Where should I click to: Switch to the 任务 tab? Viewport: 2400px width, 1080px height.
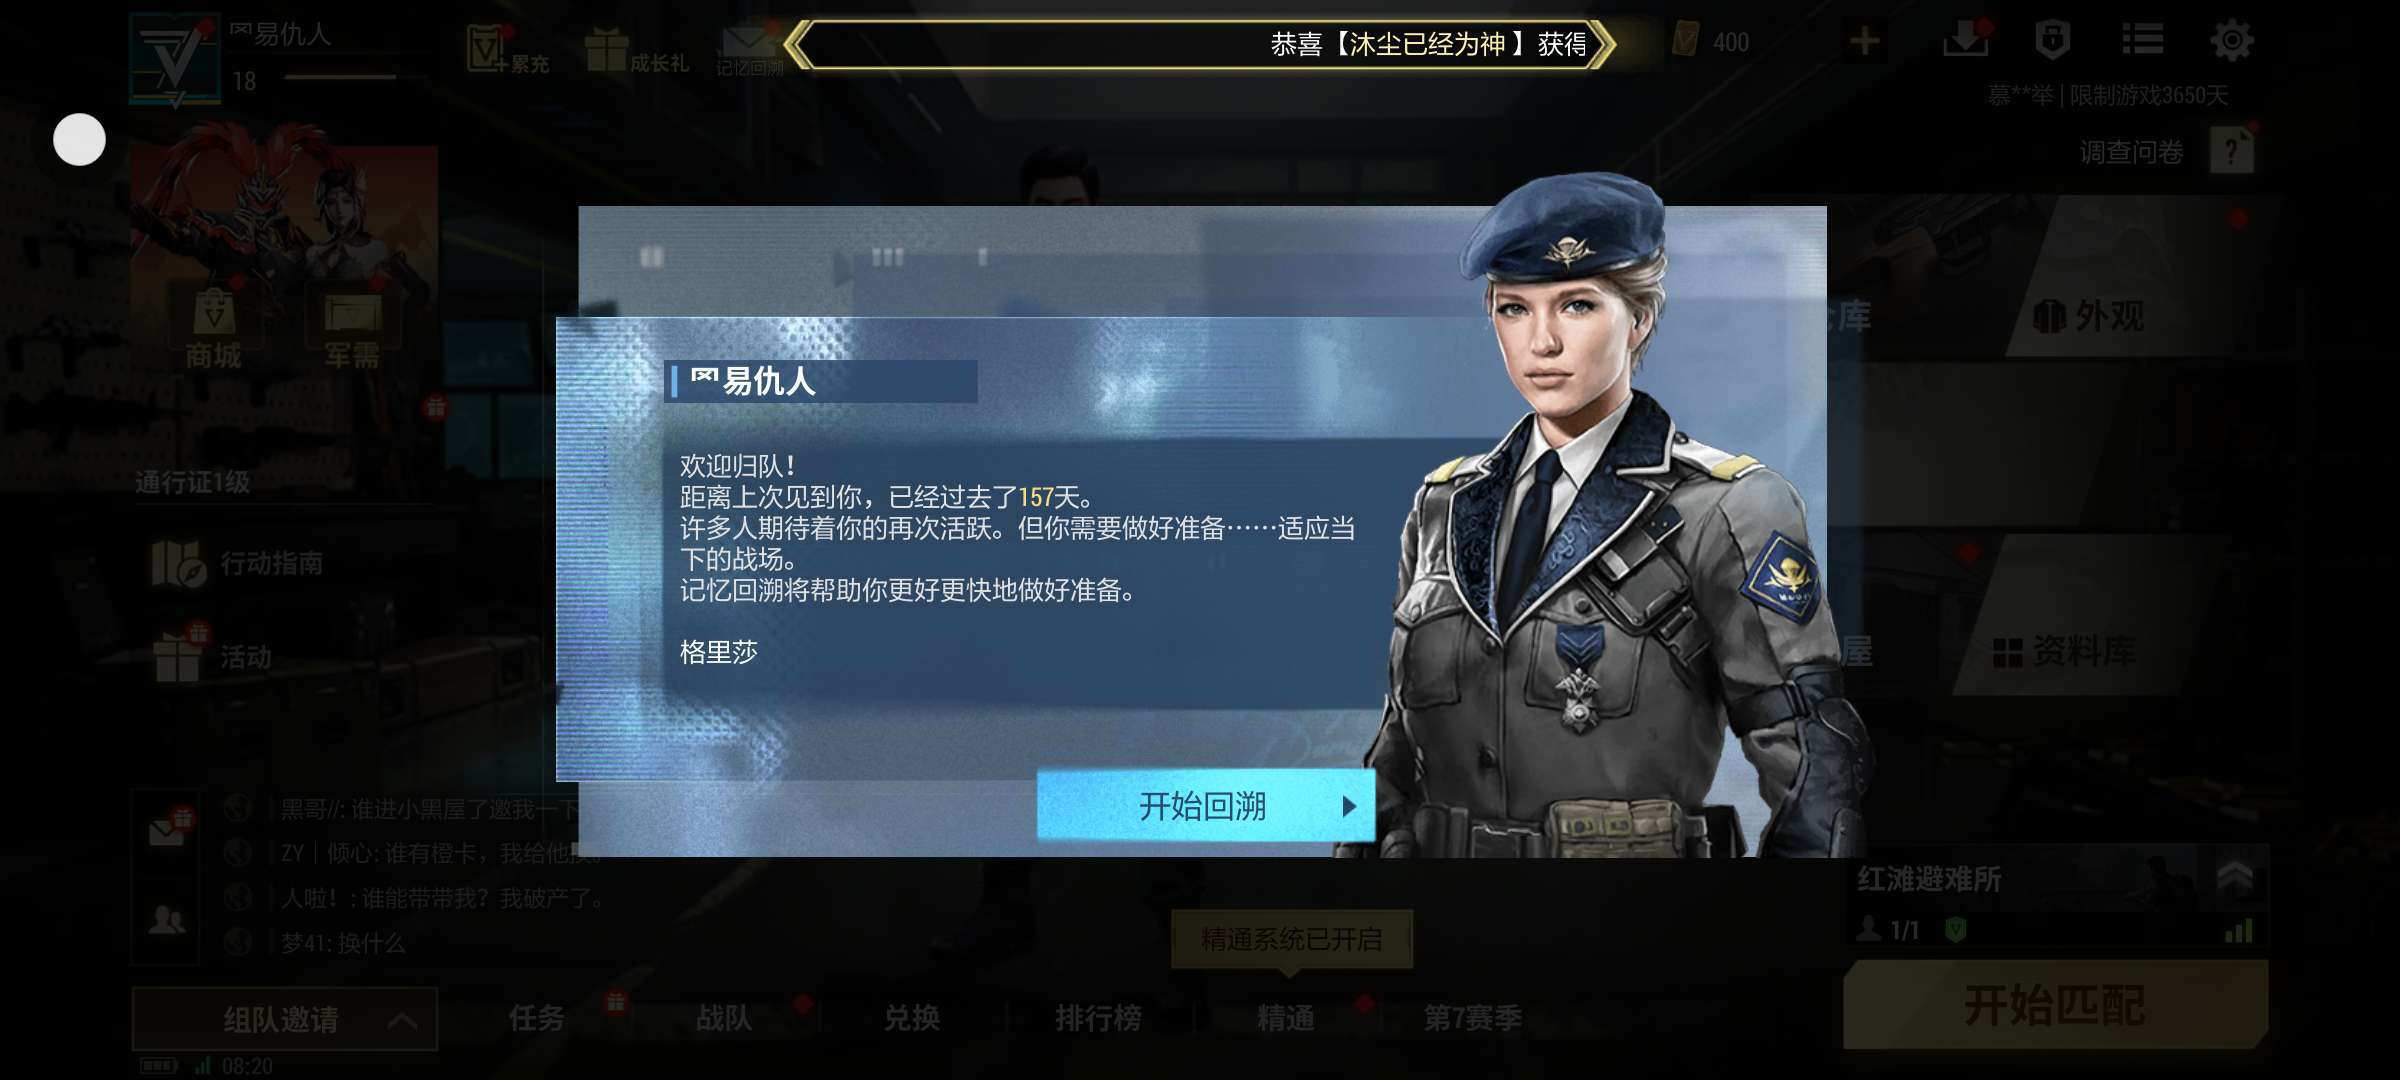pos(537,1018)
